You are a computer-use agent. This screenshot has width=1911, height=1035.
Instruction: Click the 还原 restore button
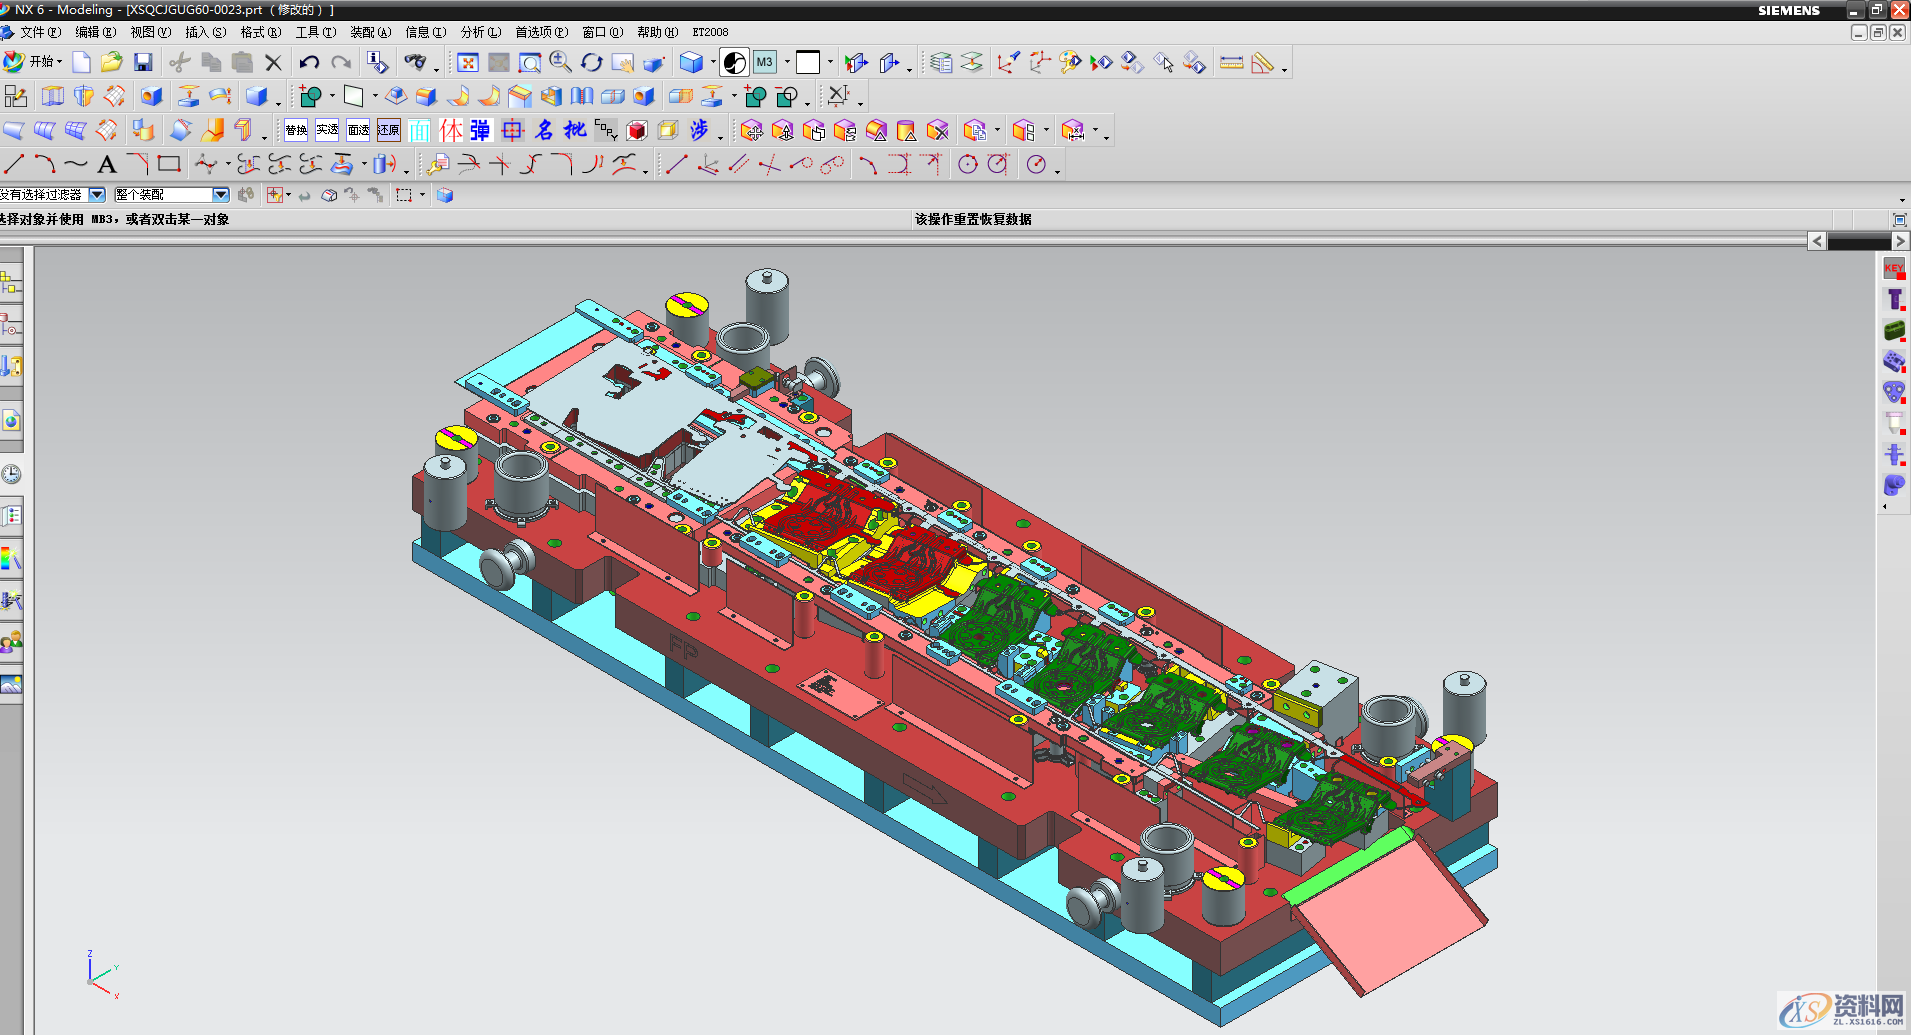click(x=389, y=130)
